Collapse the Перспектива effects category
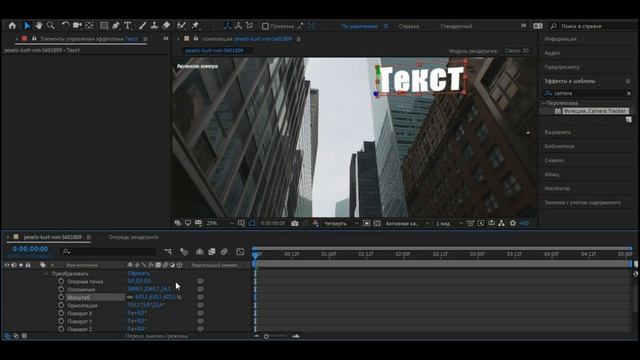This screenshot has height=360, width=640. 544,103
